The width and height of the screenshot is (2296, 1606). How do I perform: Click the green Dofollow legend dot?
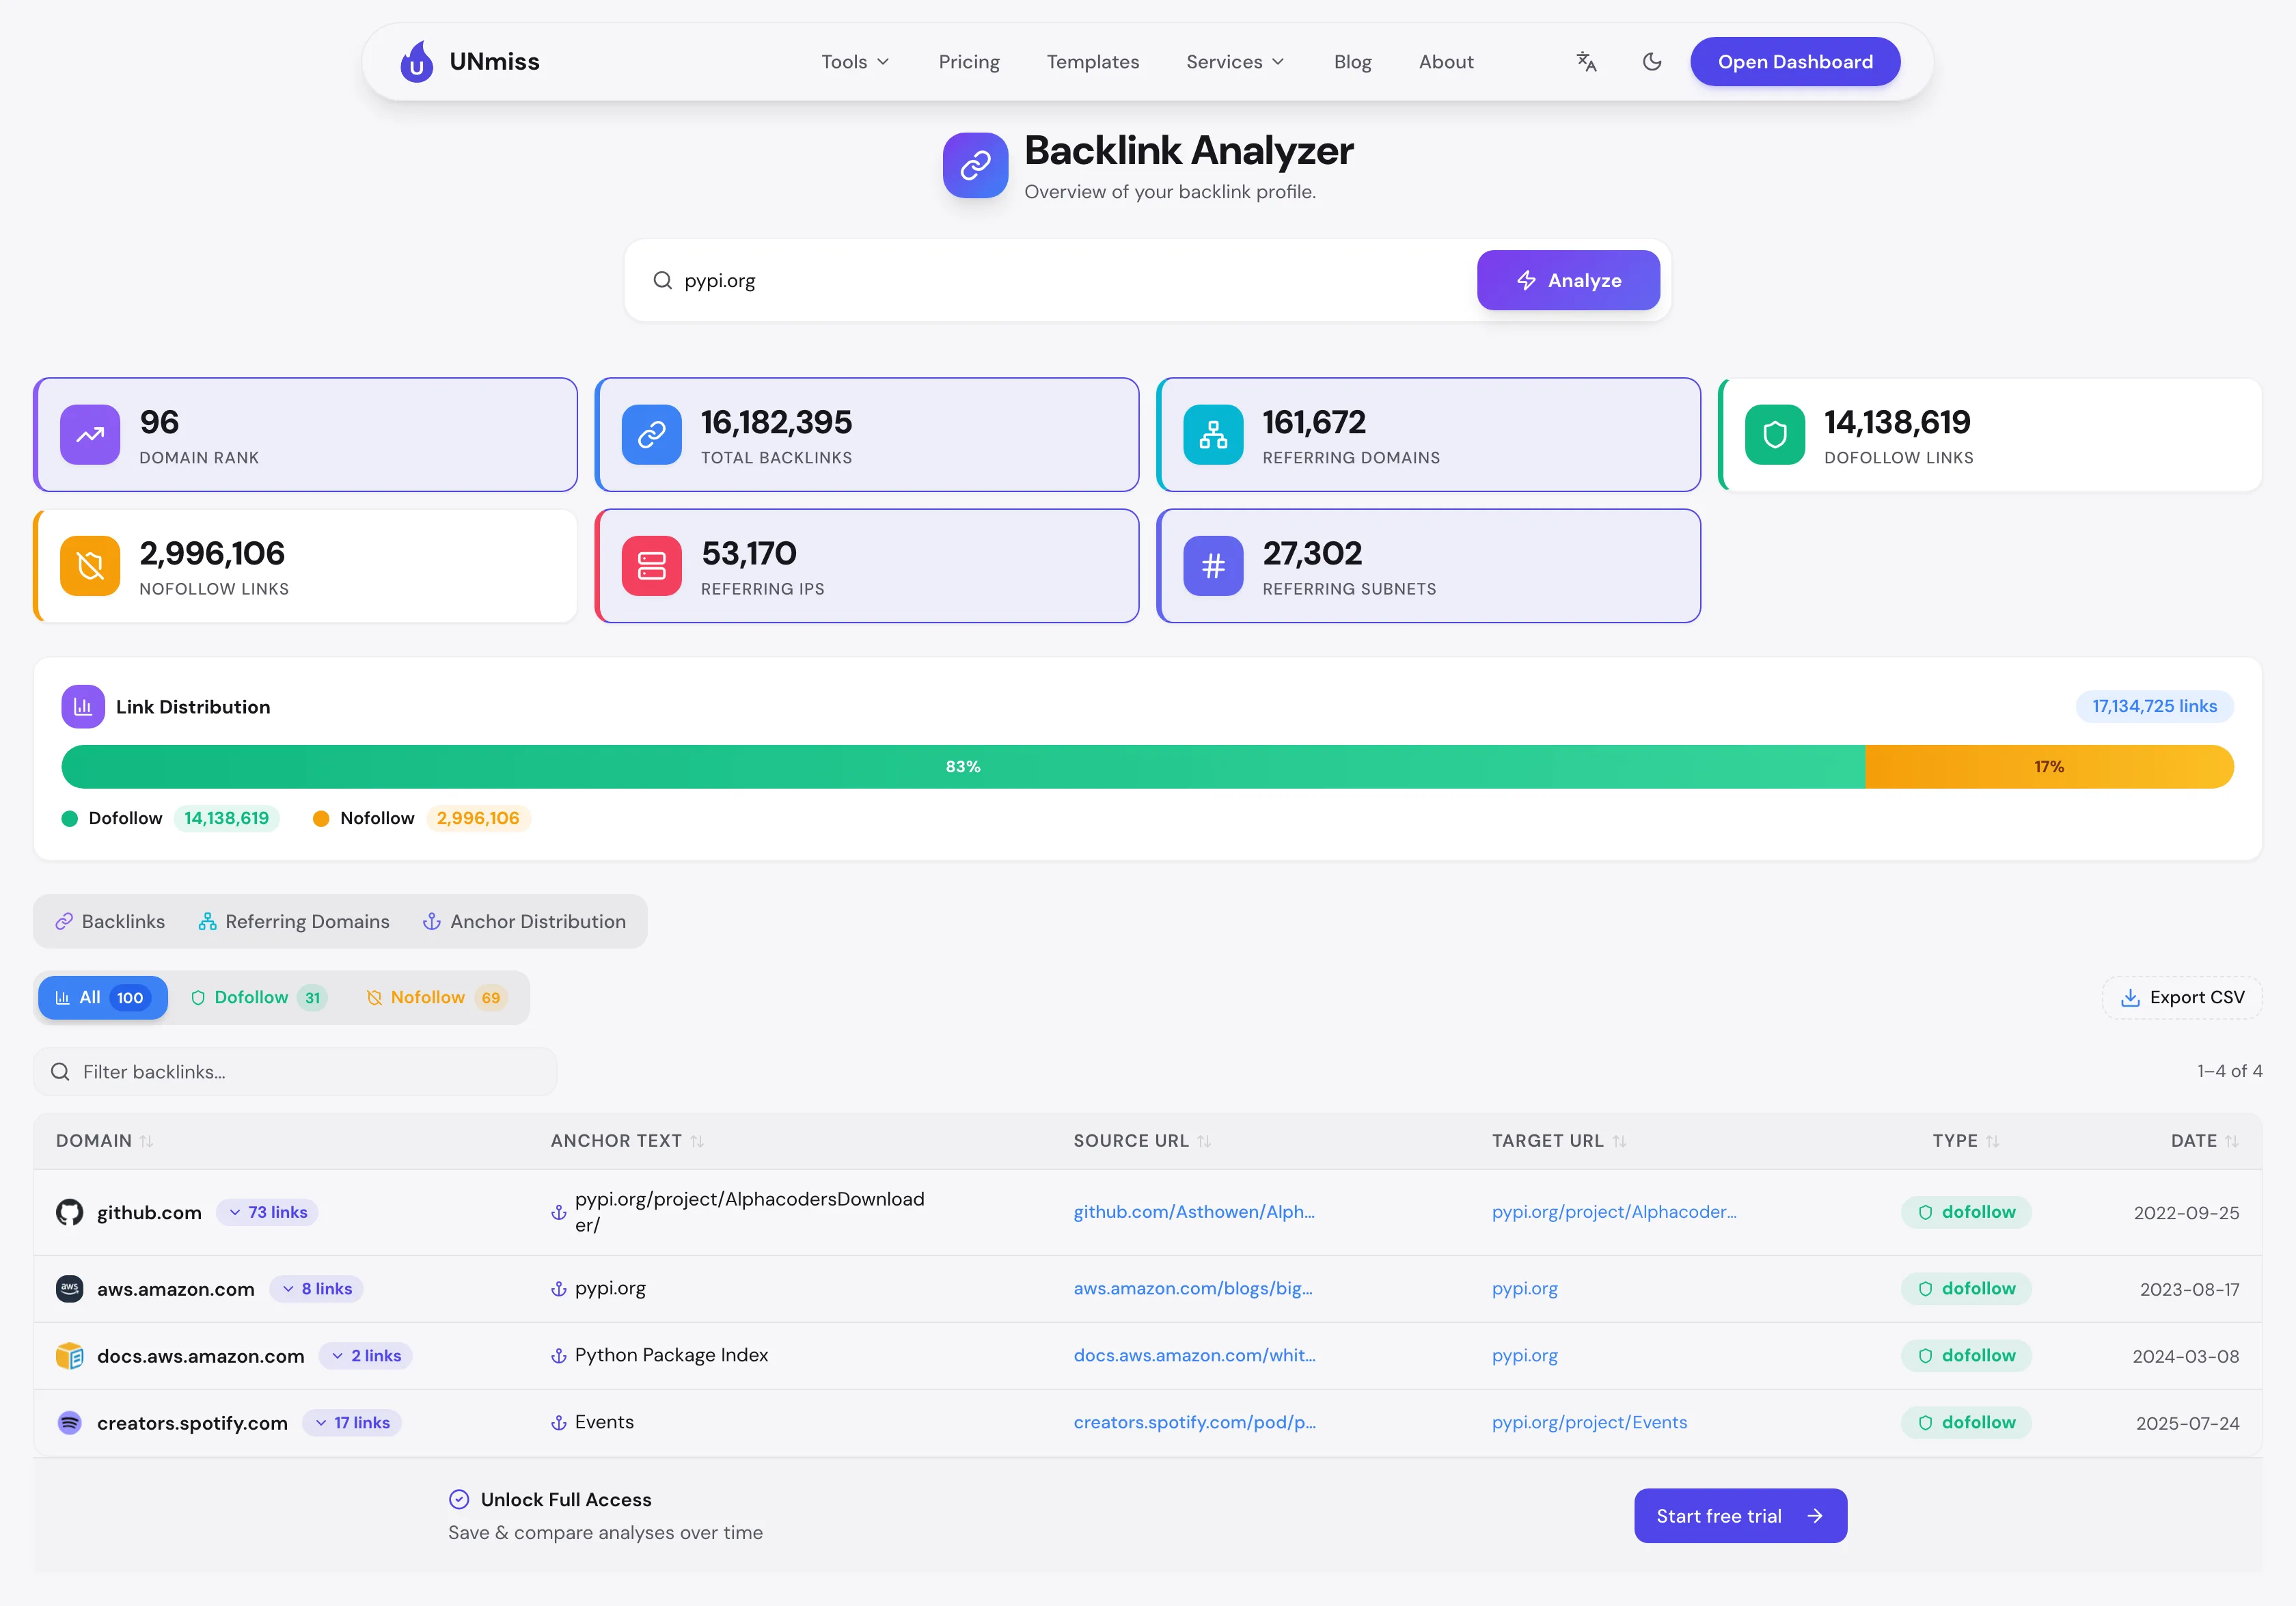coord(70,819)
